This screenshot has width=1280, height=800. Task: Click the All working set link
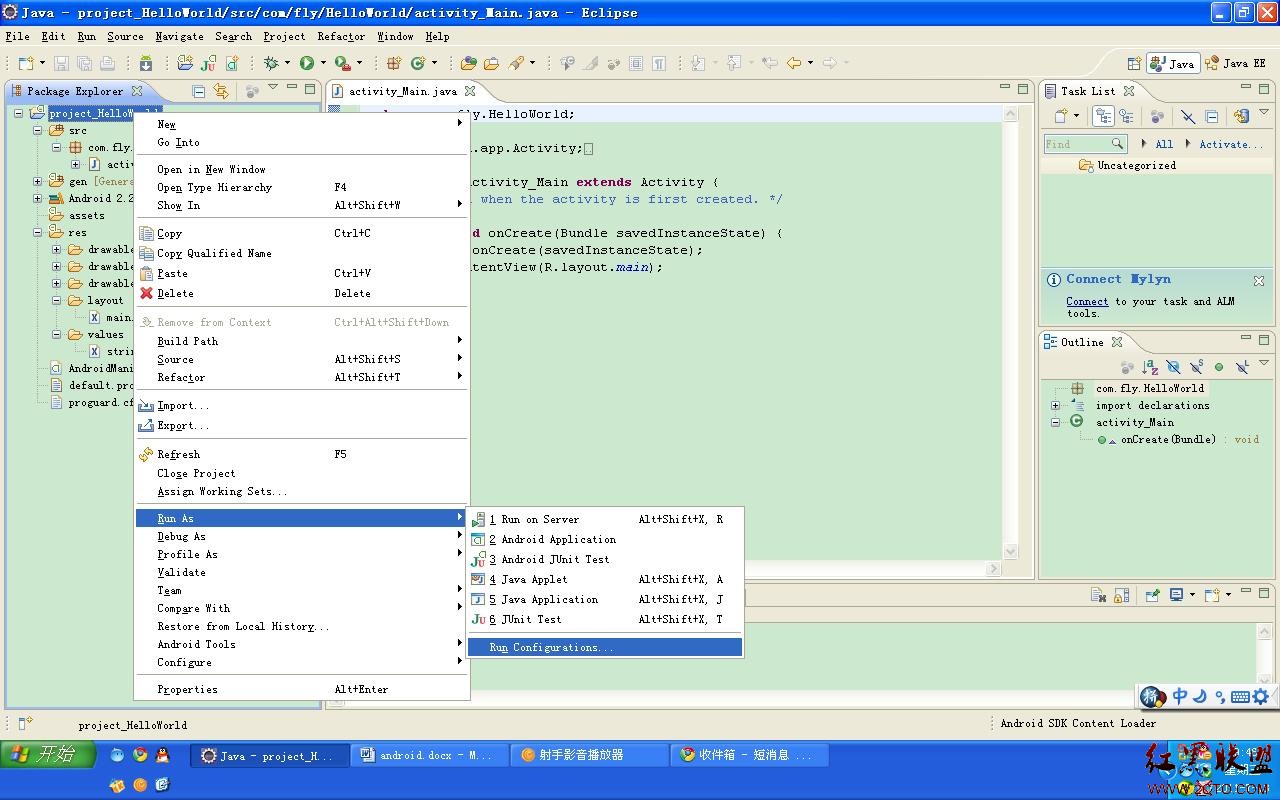(1164, 144)
